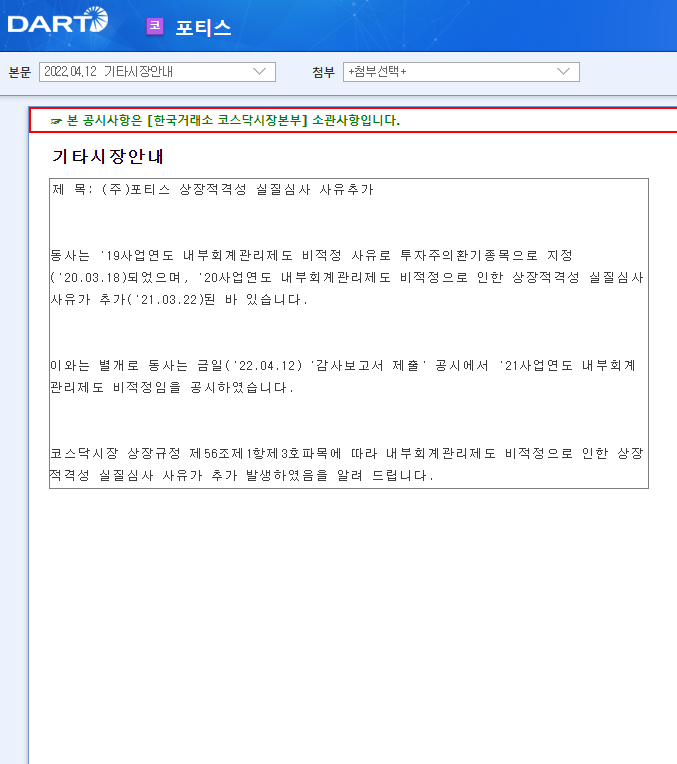Click the final line 적격성 실질심사 사유가 추가
The height and width of the screenshot is (764, 677).
(x=242, y=476)
